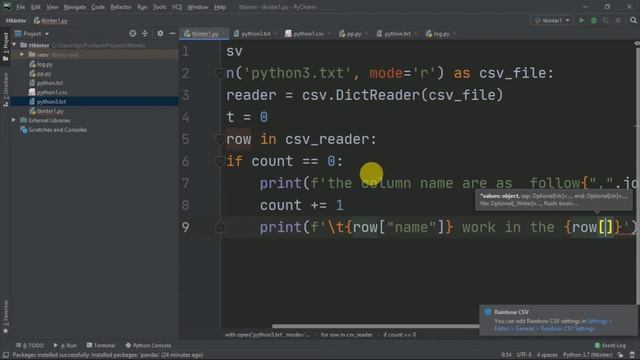Open the Event Log
Image resolution: width=640 pixels, height=360 pixels.
pos(610,345)
